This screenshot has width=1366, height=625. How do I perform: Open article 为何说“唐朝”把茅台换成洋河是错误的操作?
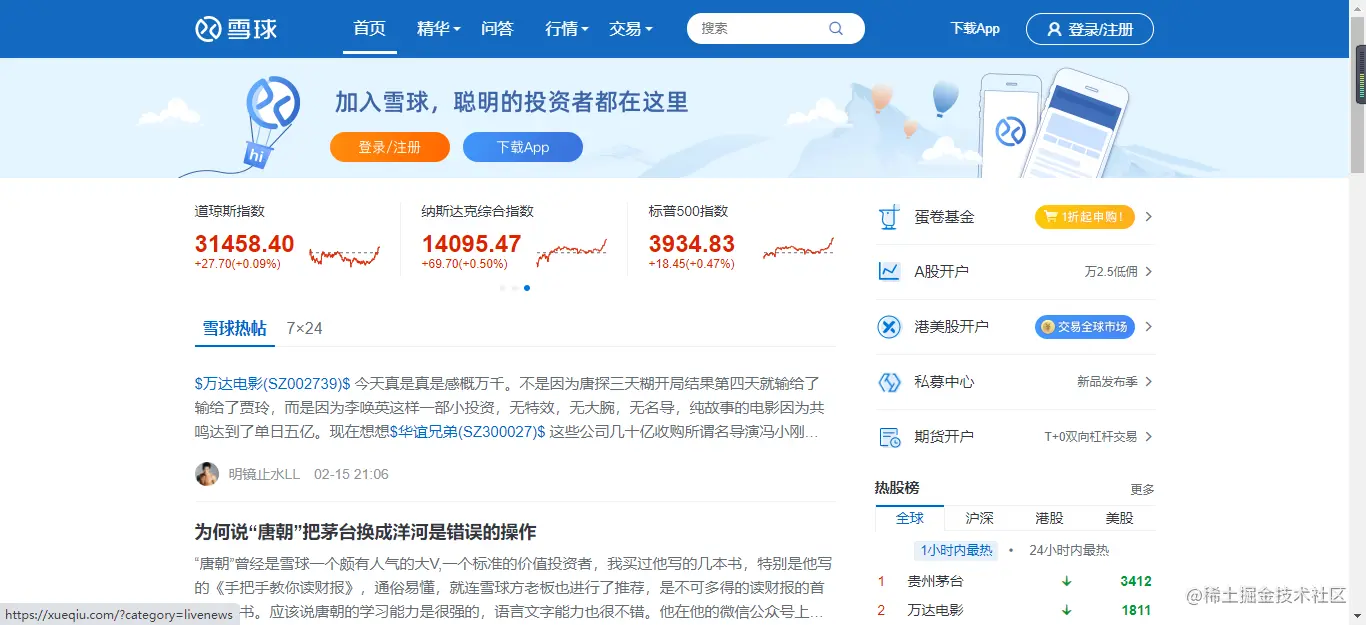pos(366,531)
